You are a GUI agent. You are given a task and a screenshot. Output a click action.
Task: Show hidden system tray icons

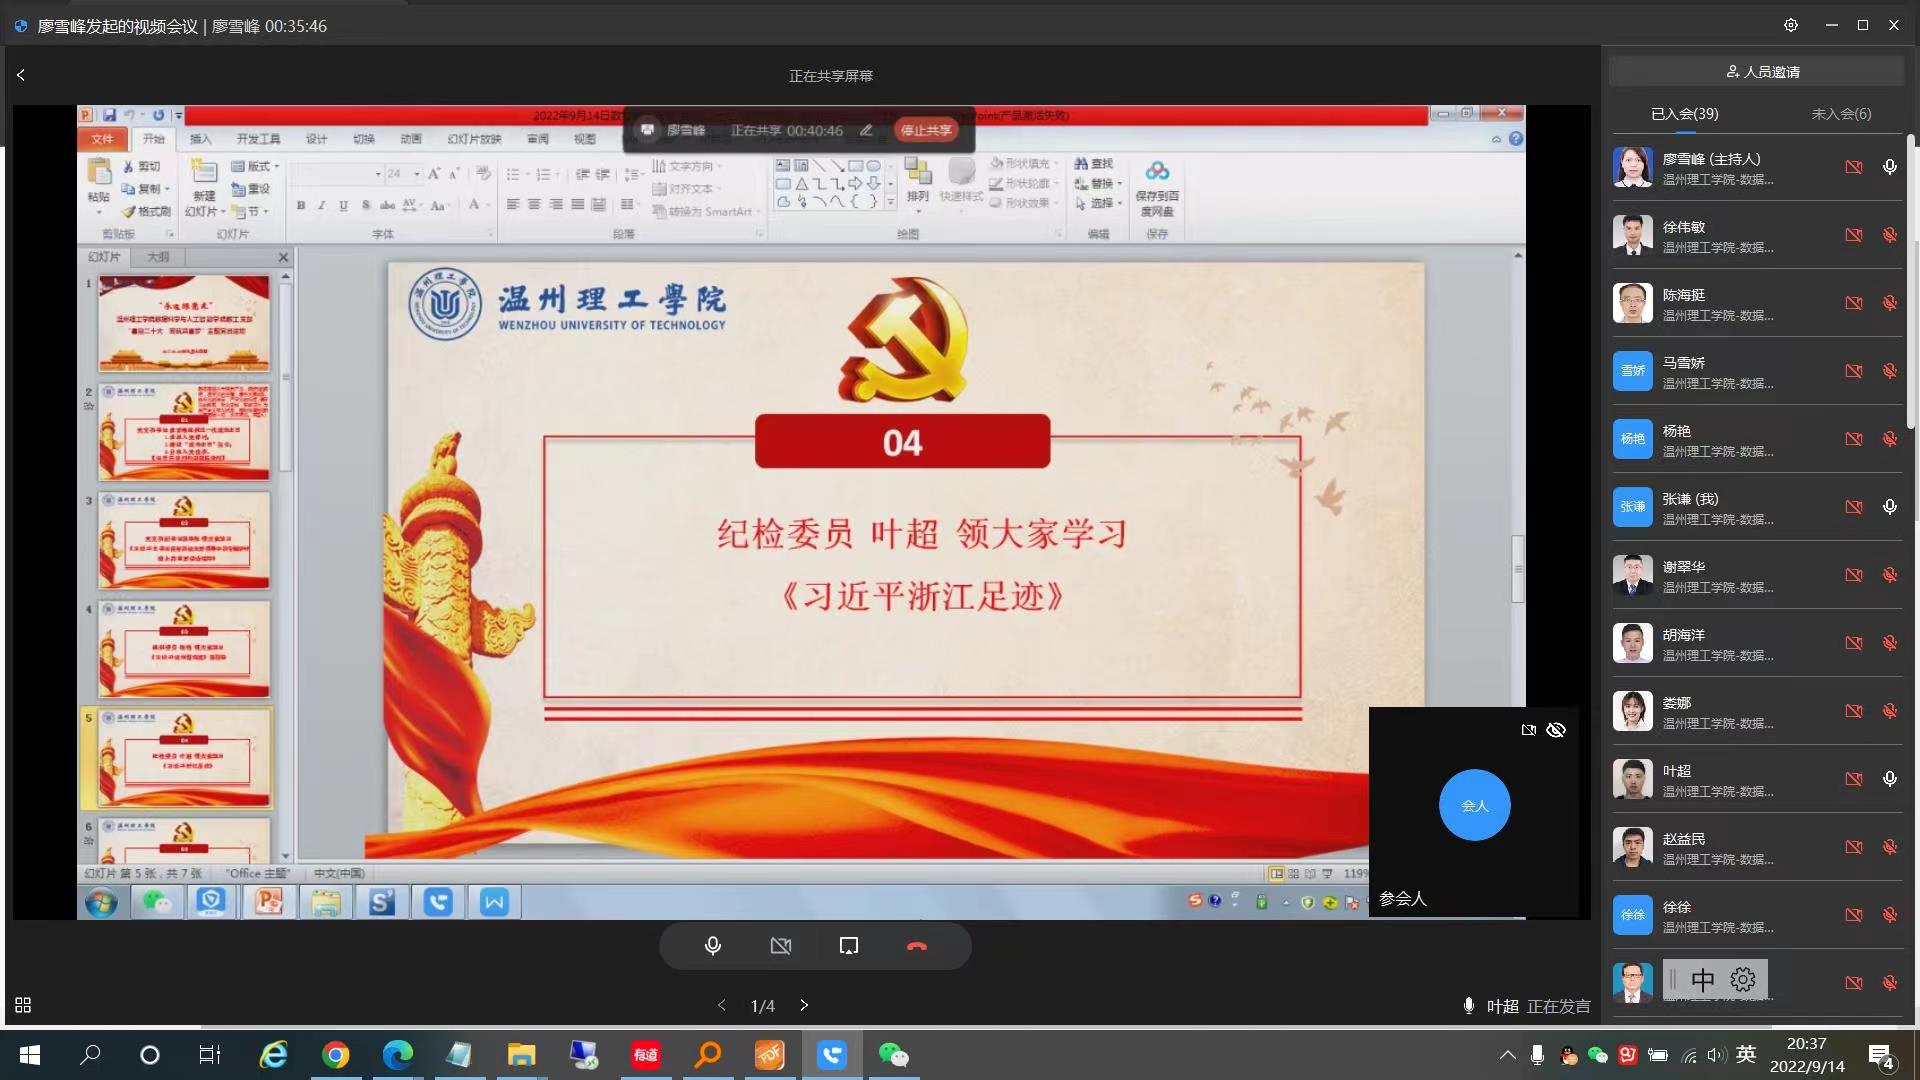coord(1508,1055)
